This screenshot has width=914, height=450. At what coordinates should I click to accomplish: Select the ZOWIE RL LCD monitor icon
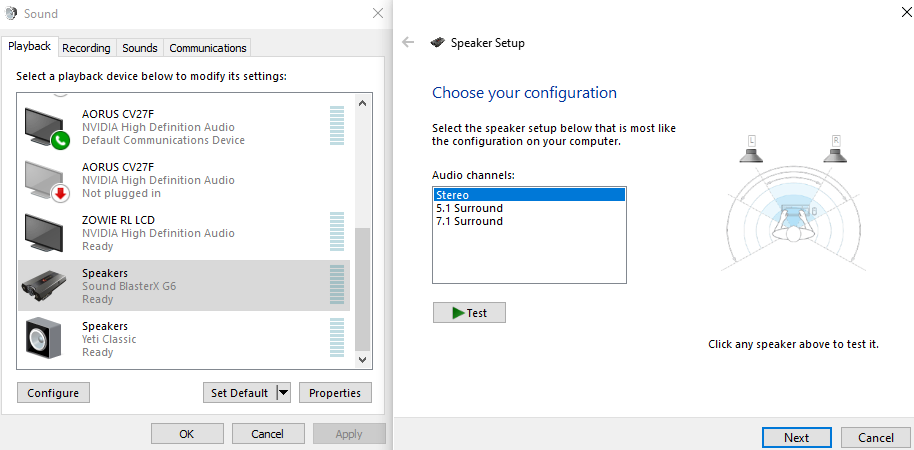coord(44,233)
